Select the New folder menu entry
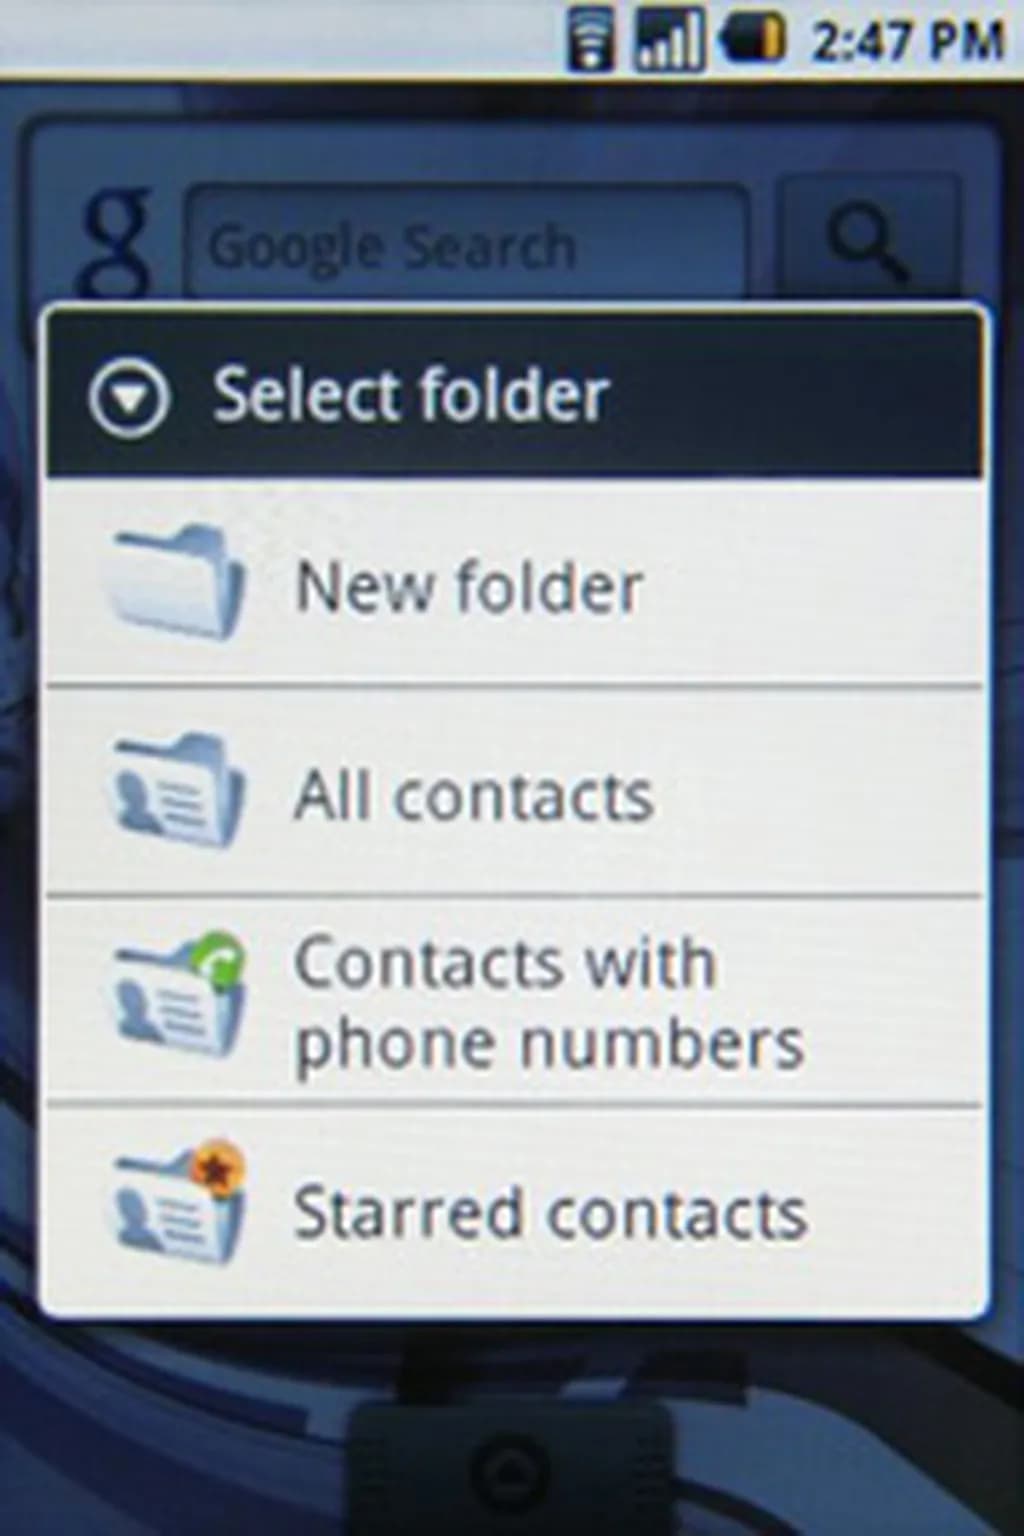This screenshot has width=1024, height=1536. coord(514,583)
